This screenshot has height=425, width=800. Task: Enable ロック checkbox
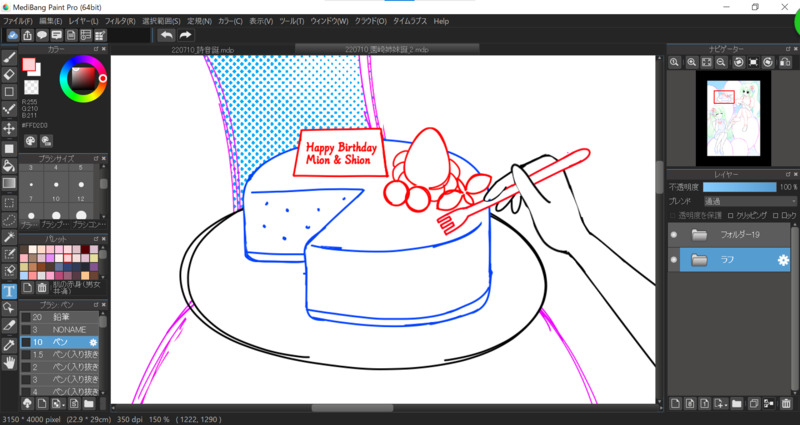(x=776, y=215)
